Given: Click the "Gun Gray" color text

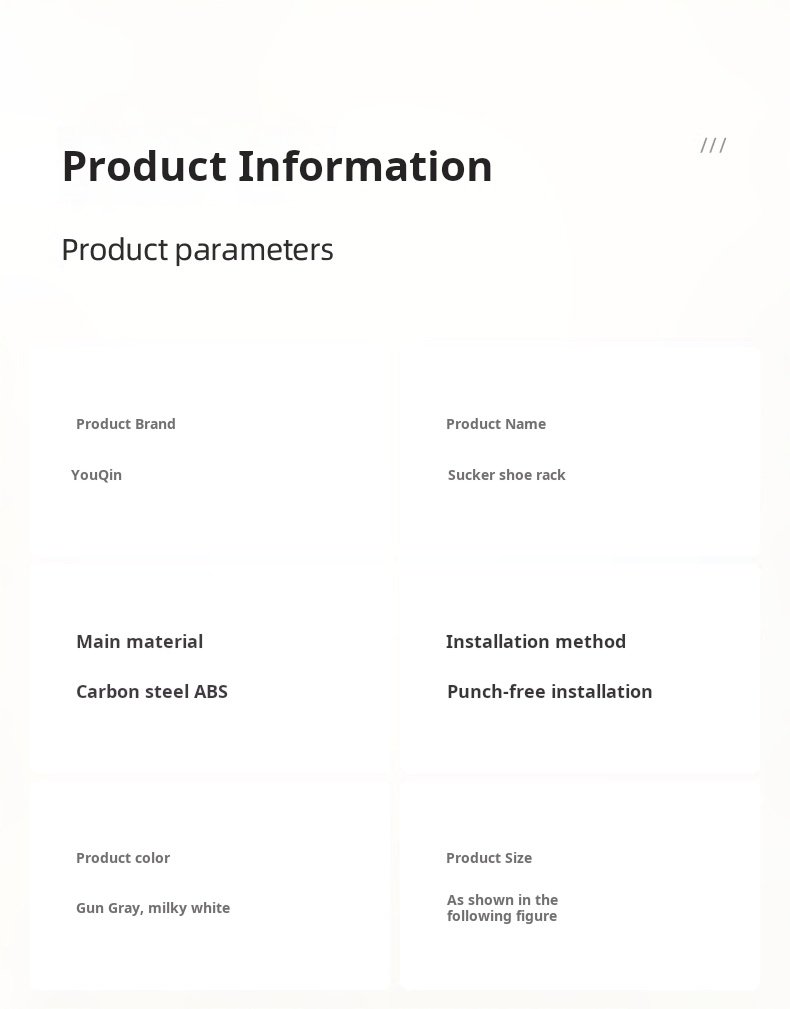Looking at the screenshot, I should click(x=108, y=908).
